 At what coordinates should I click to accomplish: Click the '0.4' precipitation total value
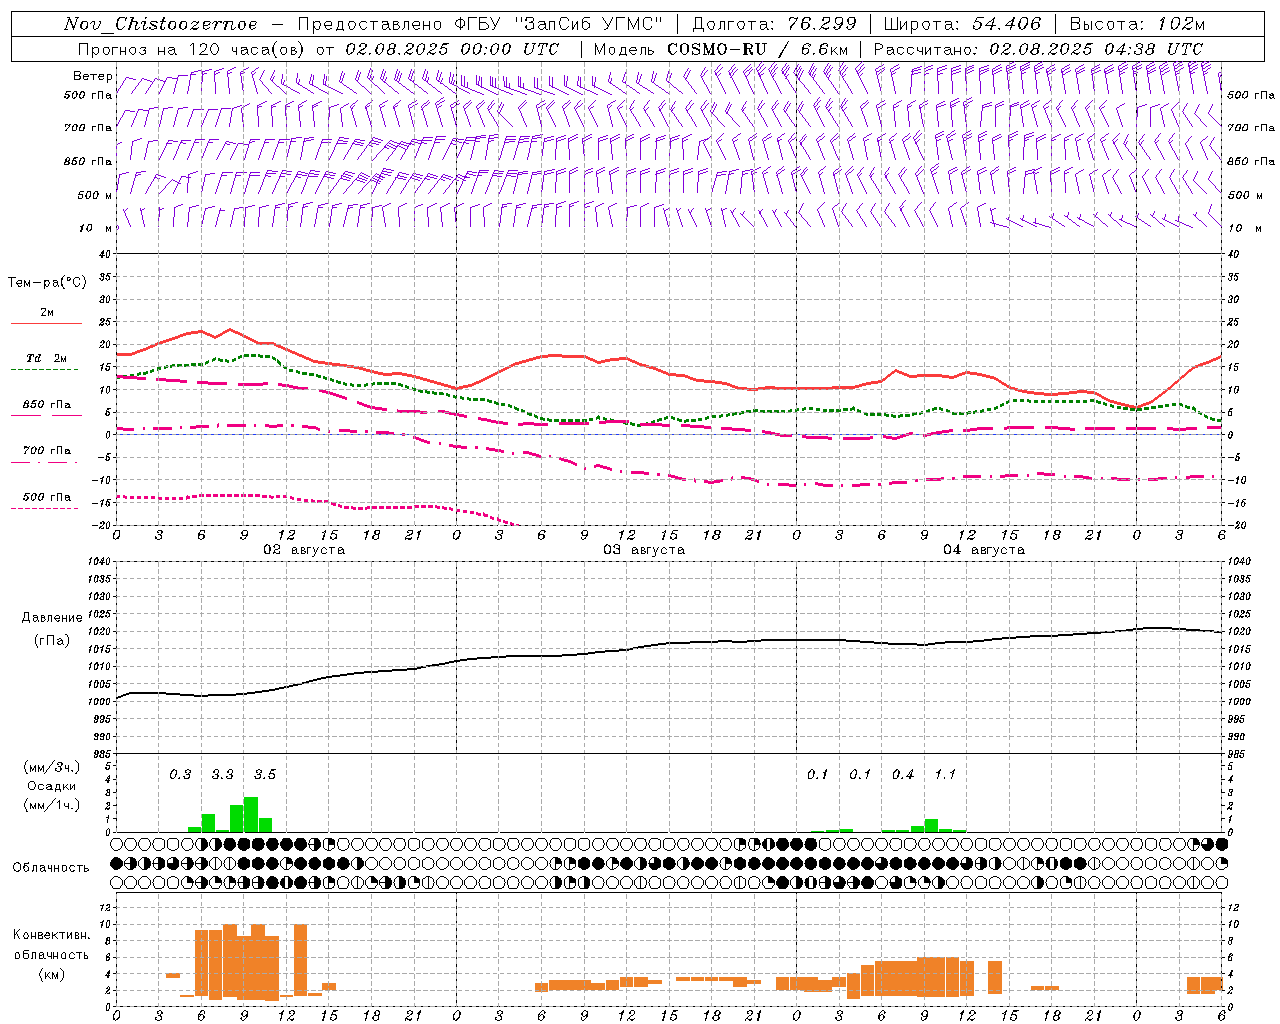(x=903, y=774)
